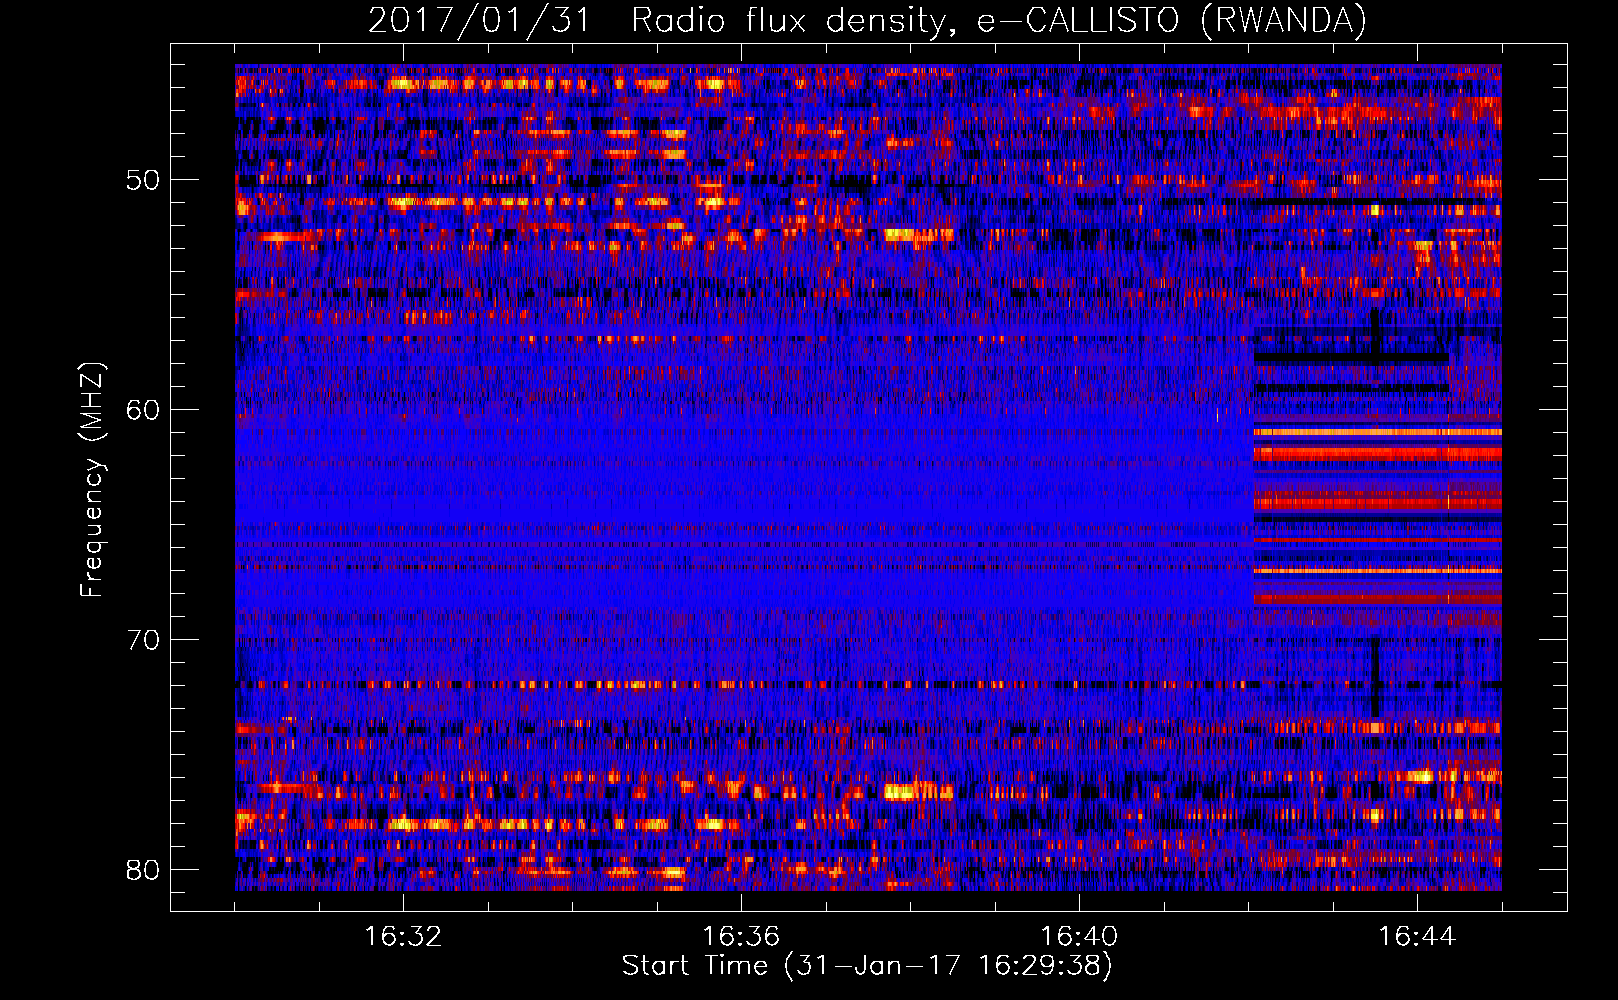Click the '16:44' time tick label
This screenshot has width=1618, height=1000.
pos(1417,936)
